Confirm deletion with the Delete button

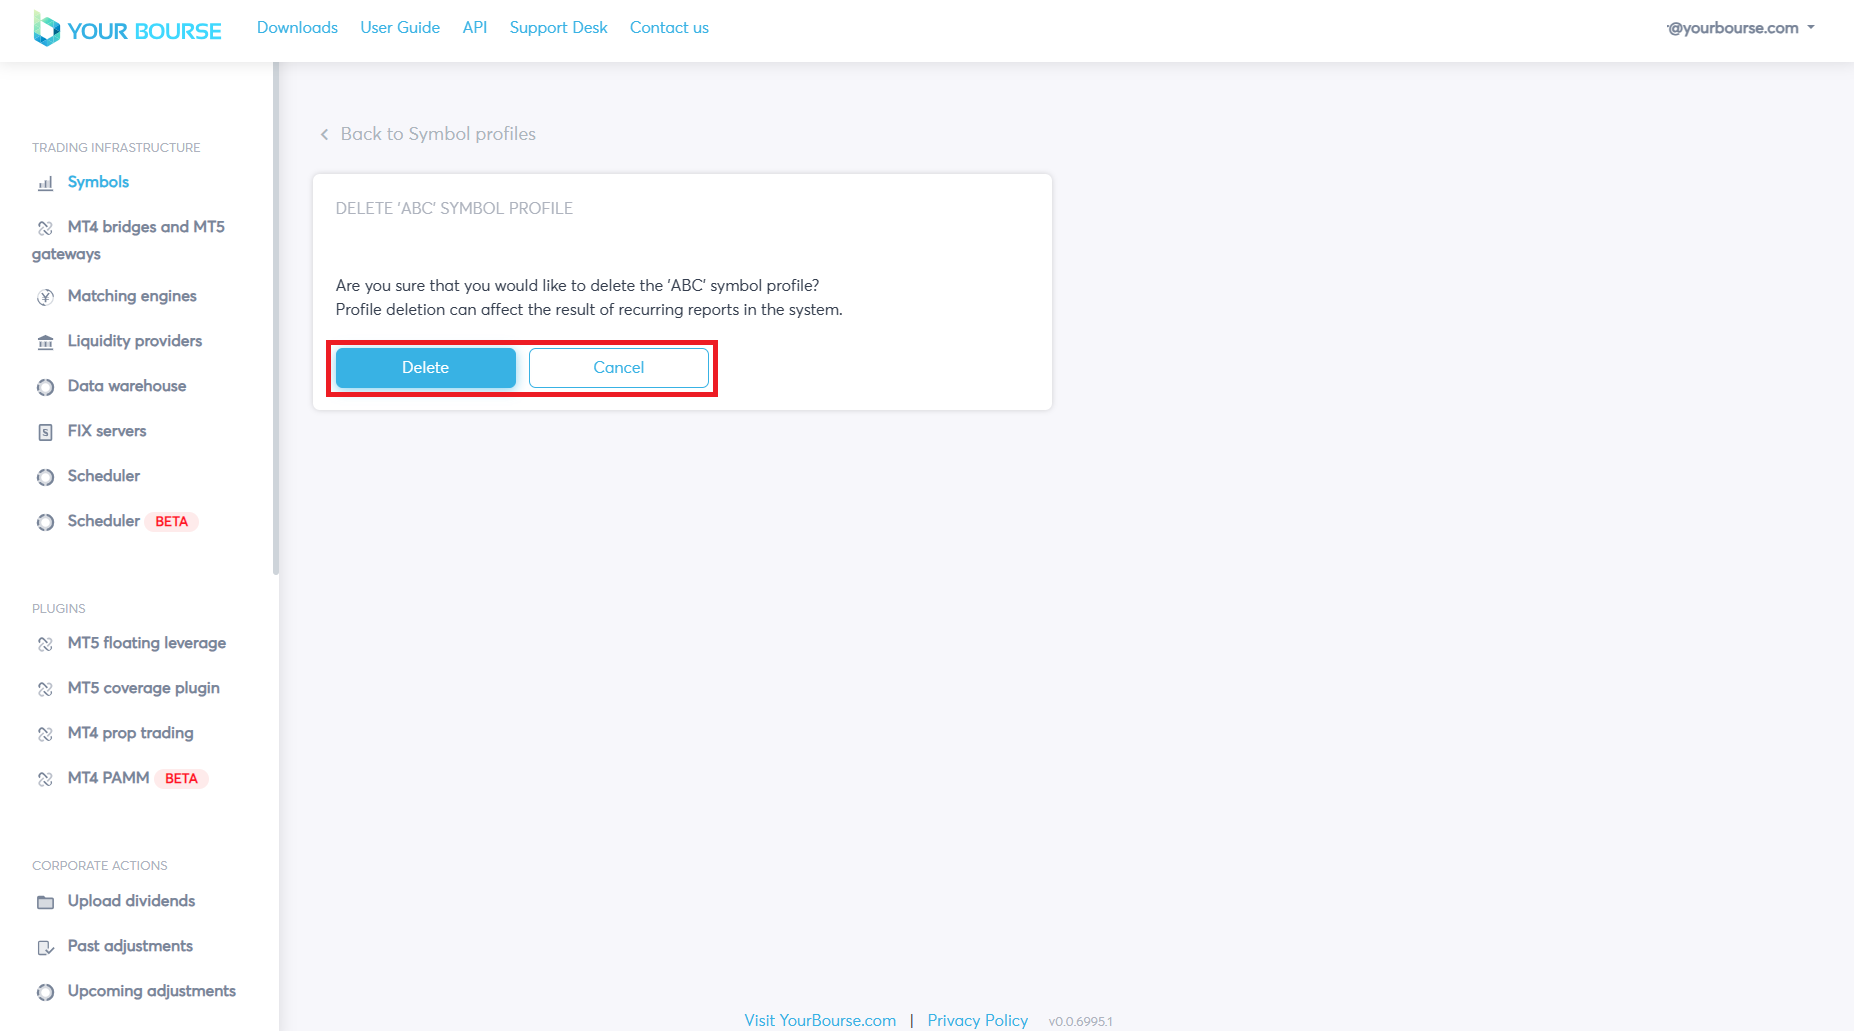[x=426, y=368]
